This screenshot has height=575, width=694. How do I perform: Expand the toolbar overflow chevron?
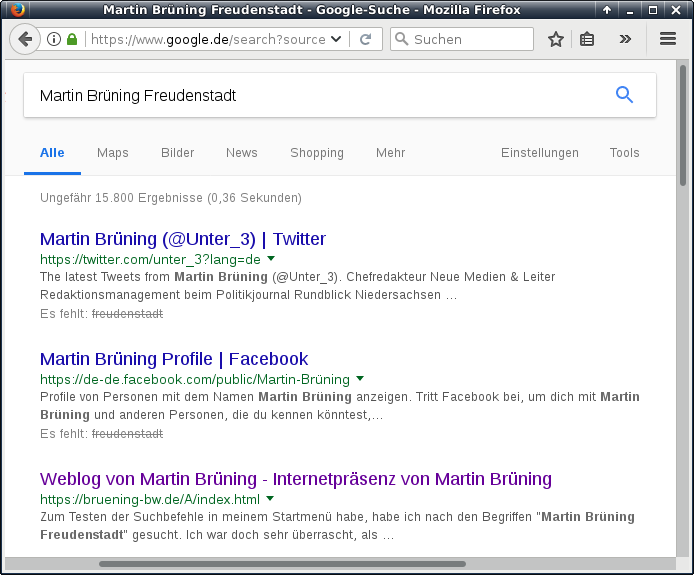pos(625,39)
